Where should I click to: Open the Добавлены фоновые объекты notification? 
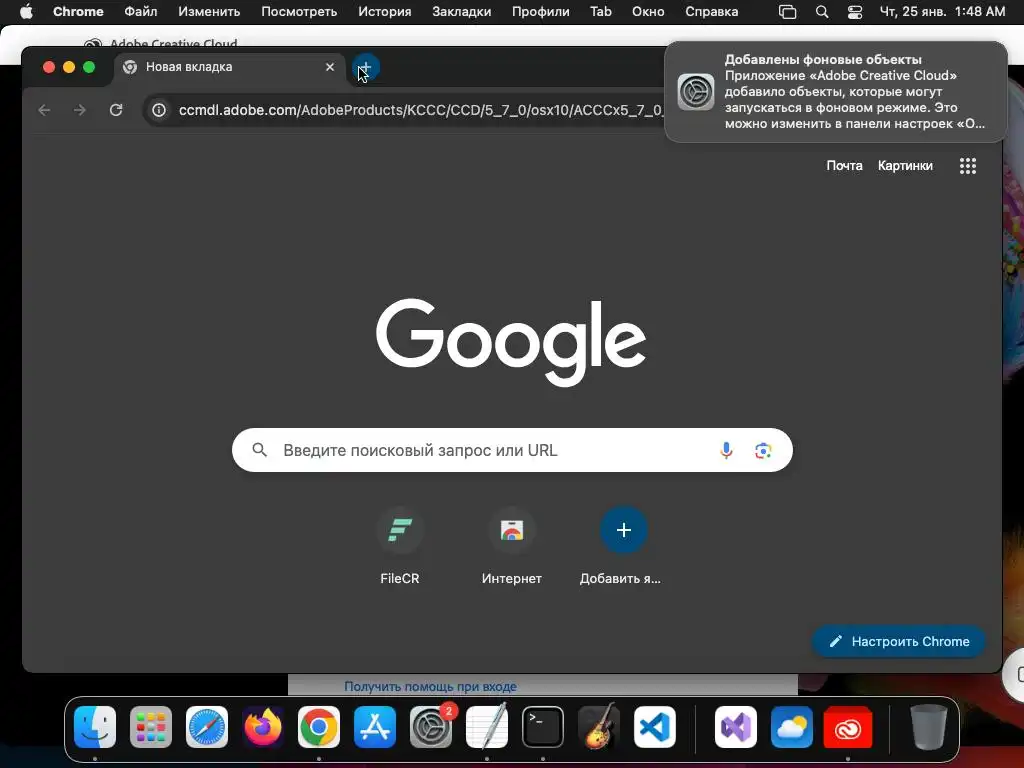(x=836, y=91)
